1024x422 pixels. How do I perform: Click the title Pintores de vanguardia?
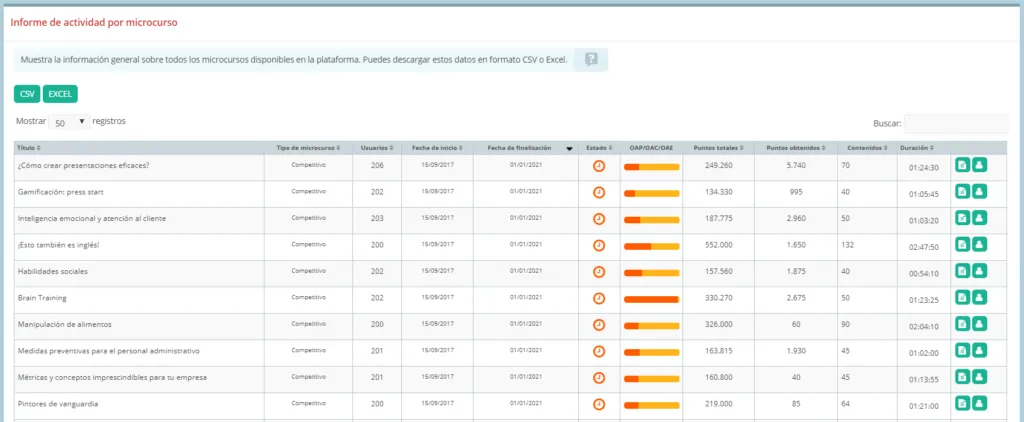[x=58, y=404]
